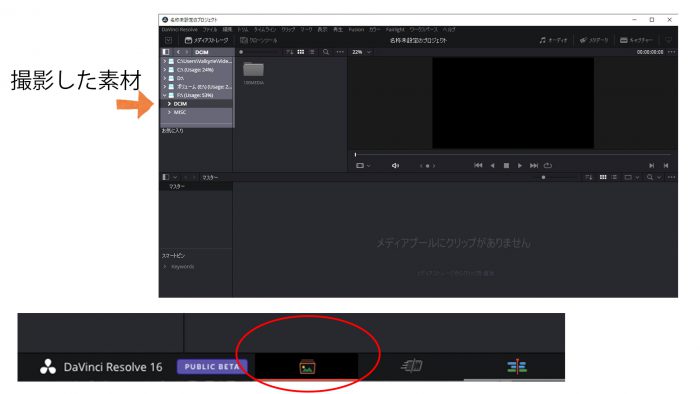Open the Fusion menu
This screenshot has width=700, height=394.
click(356, 29)
